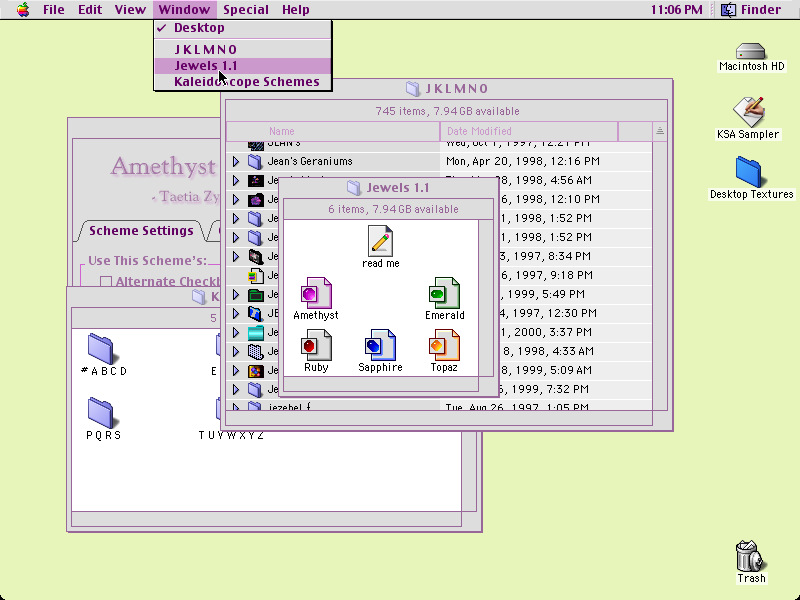Click the folder icon in Jewels 1.1 title bar
The height and width of the screenshot is (600, 800).
point(354,188)
